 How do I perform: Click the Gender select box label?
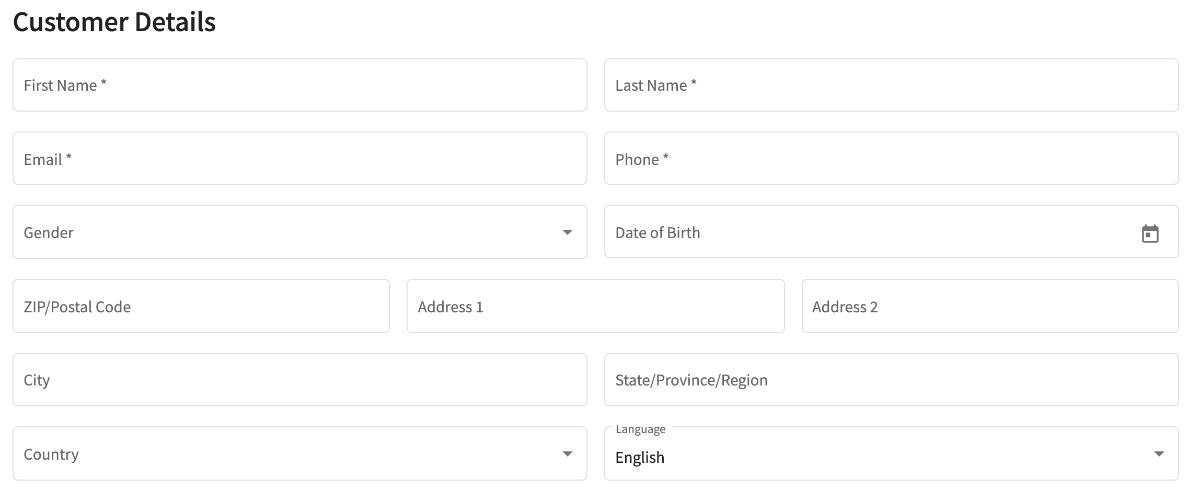tap(49, 233)
